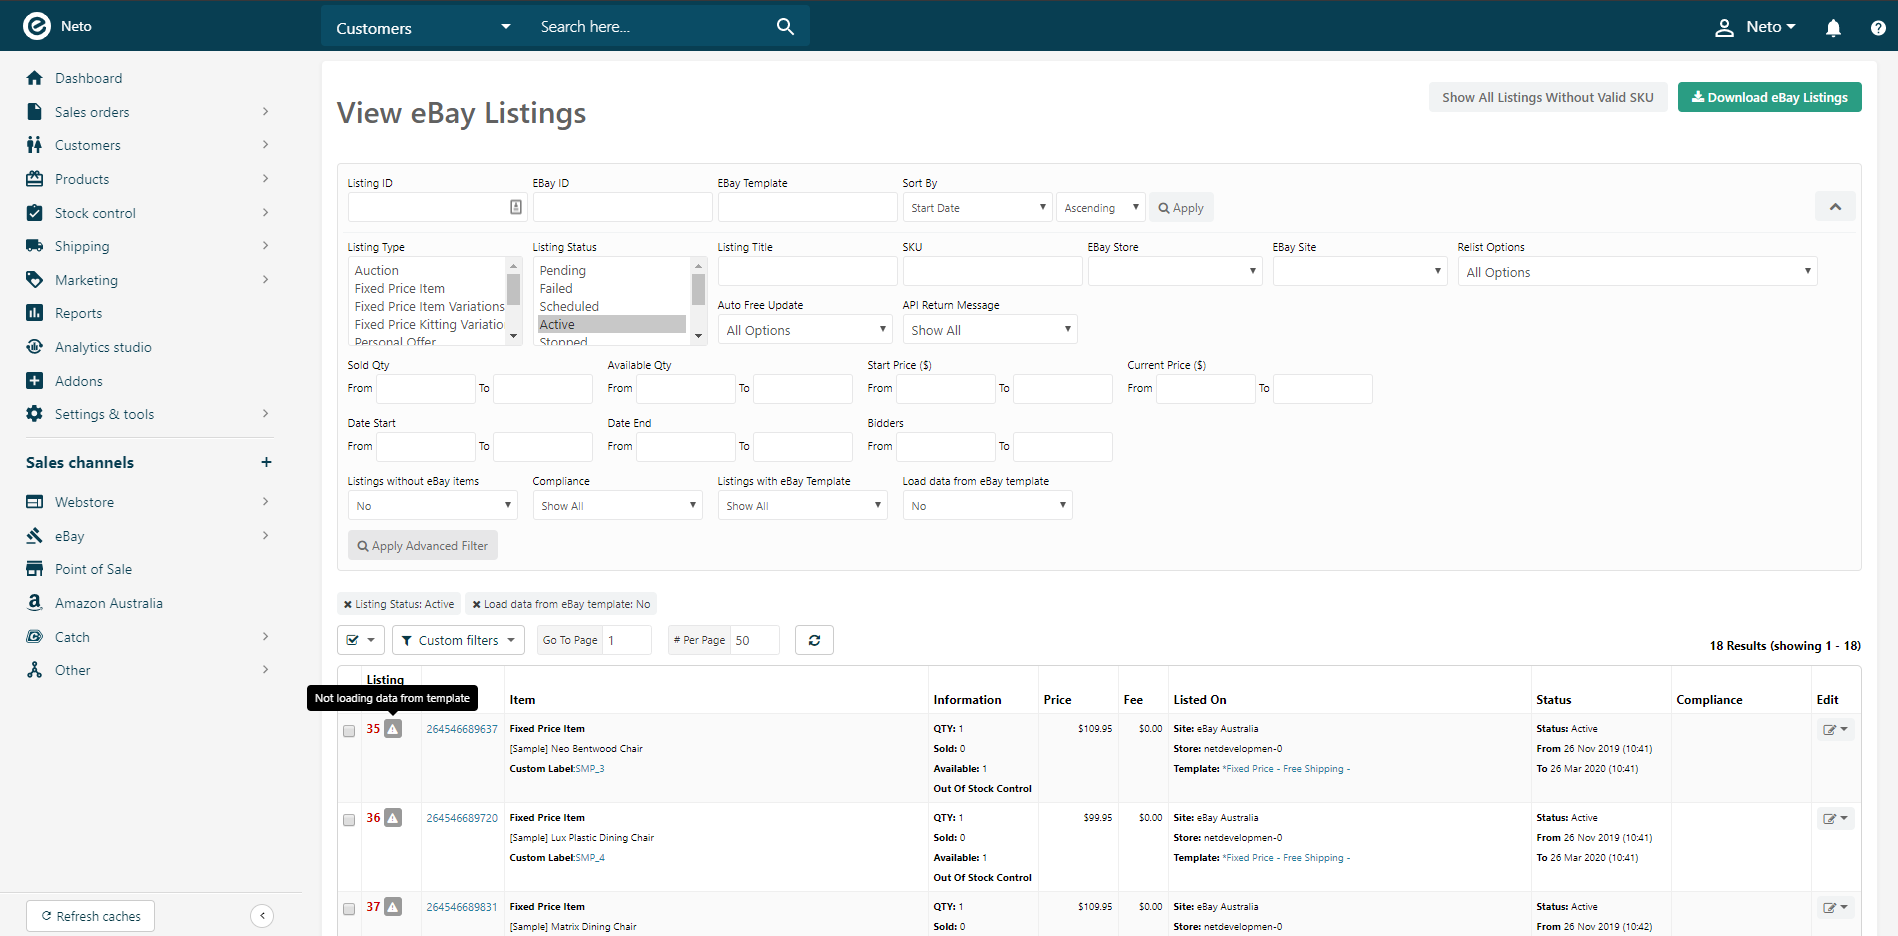Open Custom filters dropdown

[458, 640]
